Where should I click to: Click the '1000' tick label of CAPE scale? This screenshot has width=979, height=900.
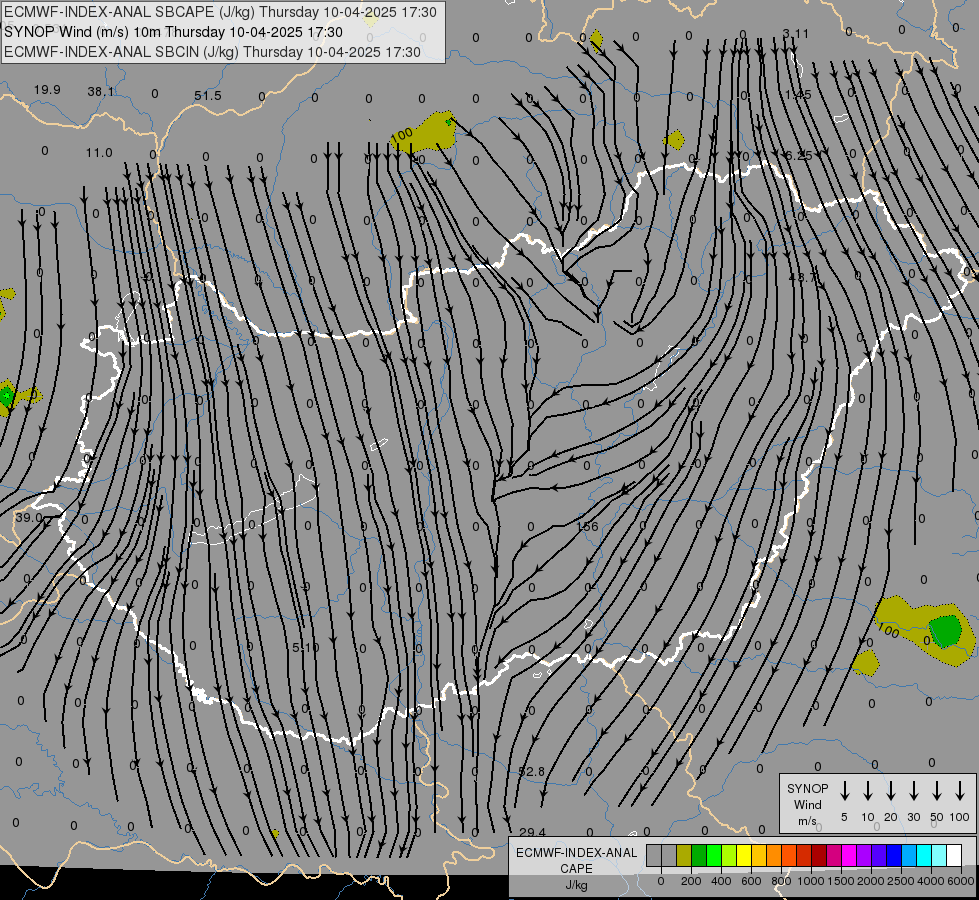click(x=811, y=881)
